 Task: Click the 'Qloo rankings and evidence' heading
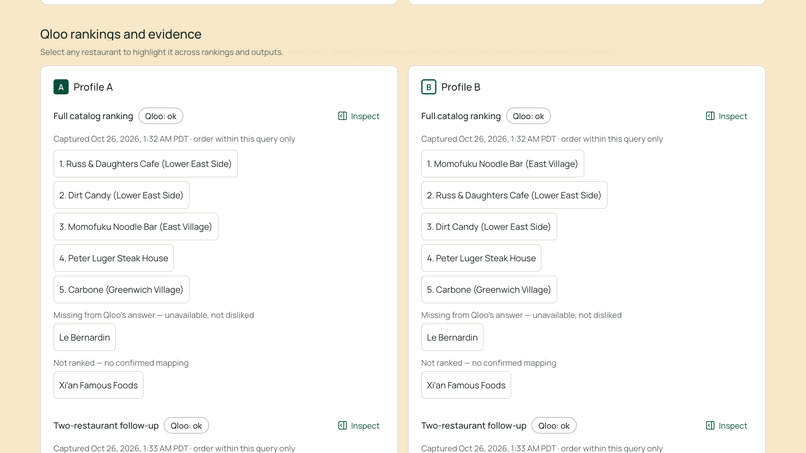coord(121,34)
